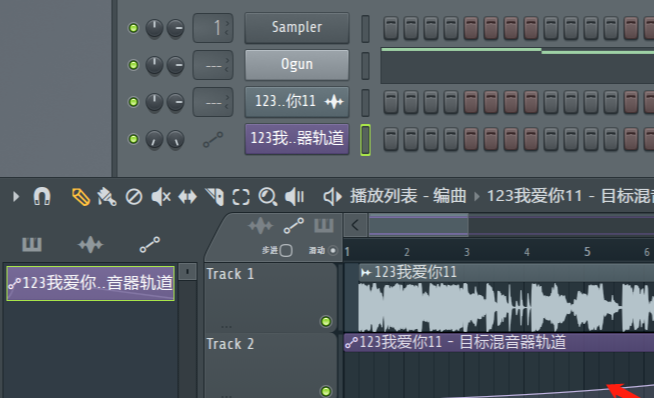Open the Ogun channel button
The width and height of the screenshot is (654, 398).
tap(297, 65)
